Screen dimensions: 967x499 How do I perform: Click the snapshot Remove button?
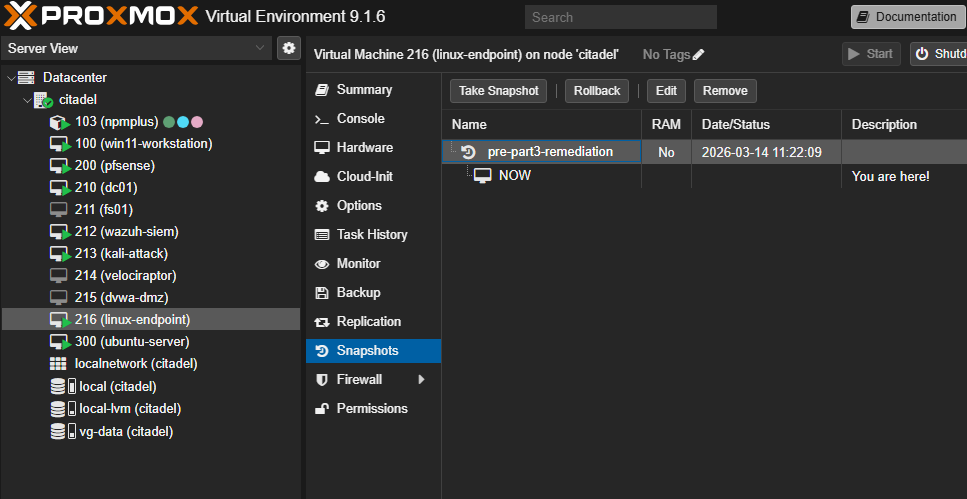click(725, 91)
